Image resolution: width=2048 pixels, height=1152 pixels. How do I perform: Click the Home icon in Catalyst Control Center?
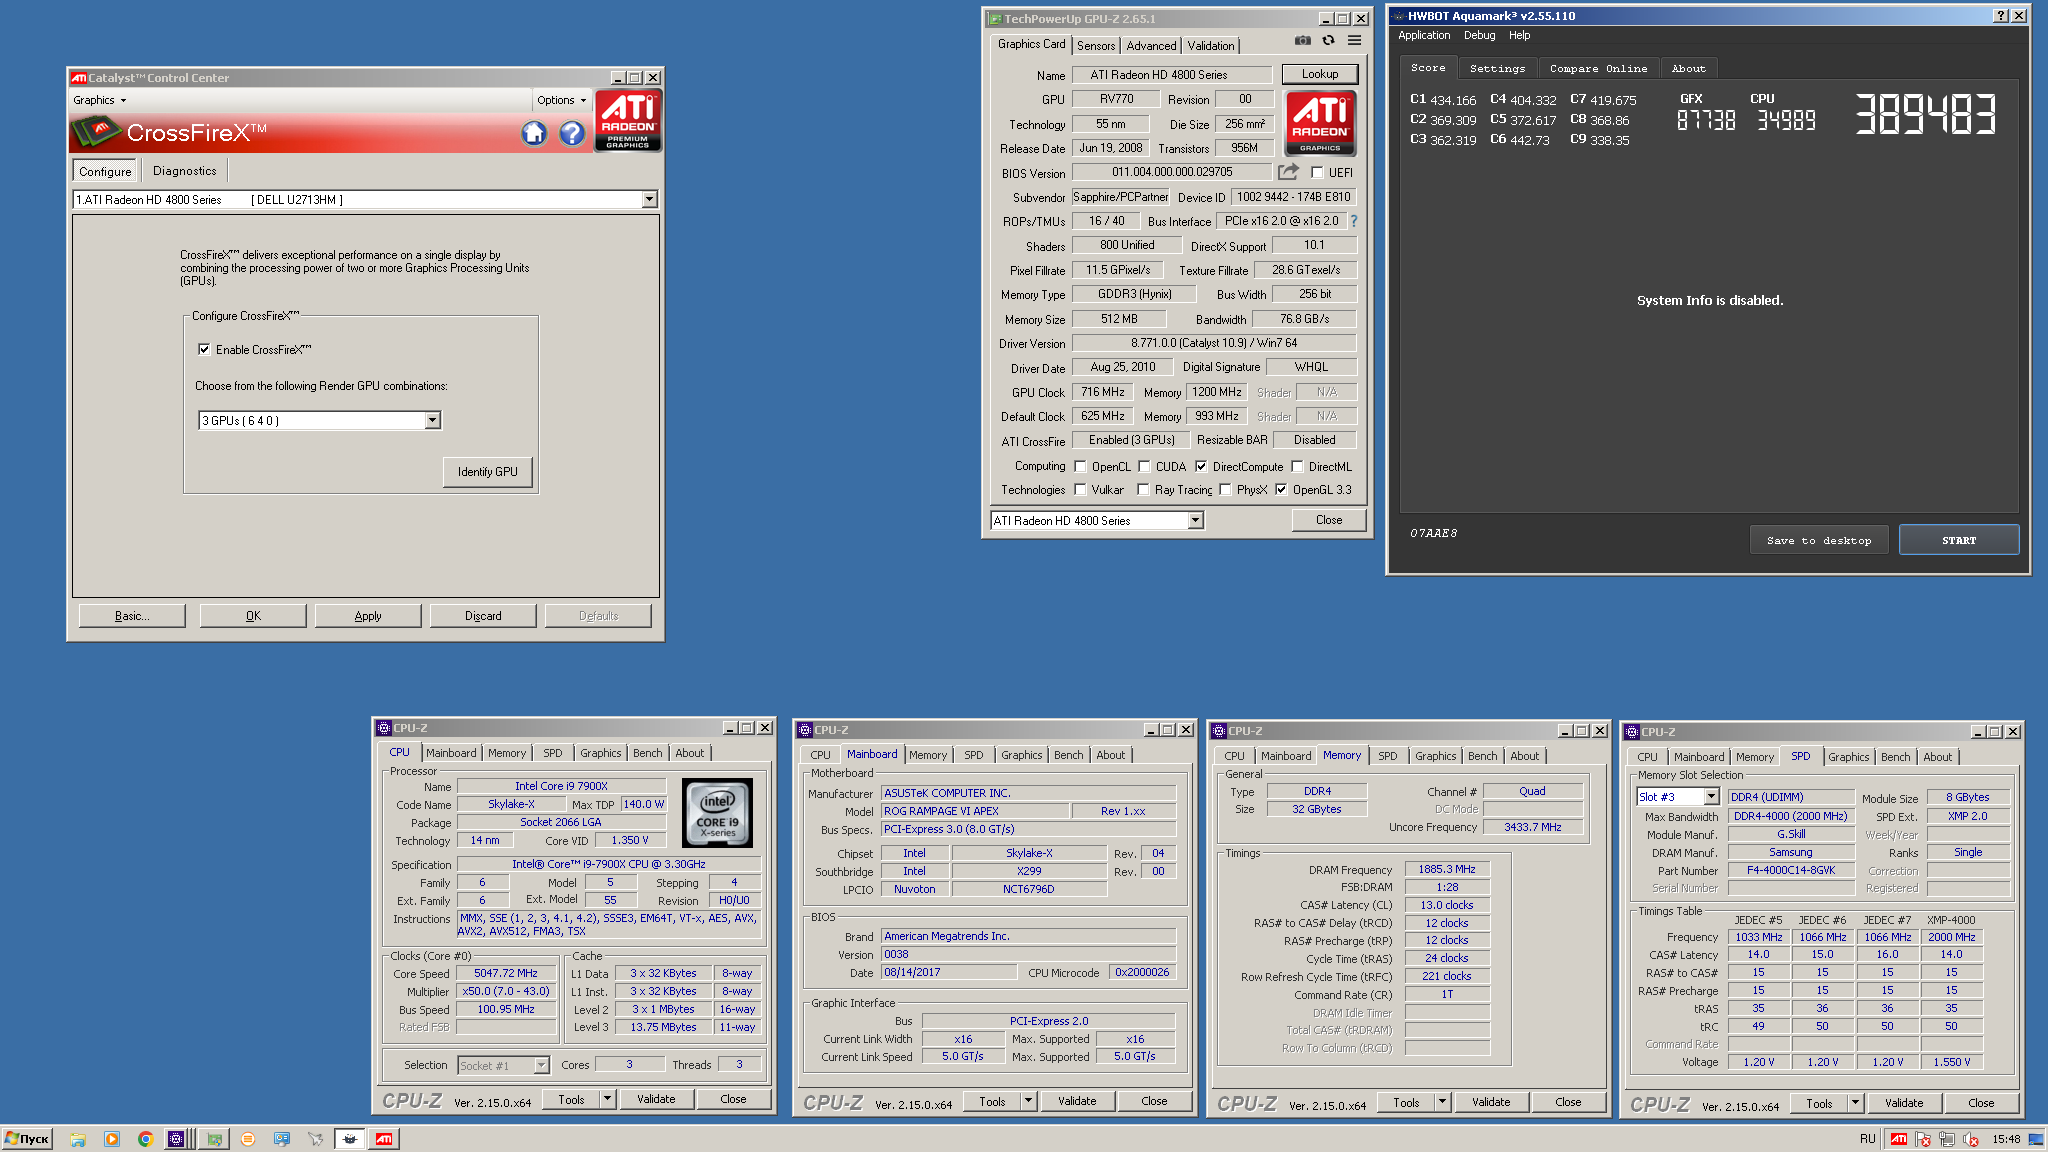tap(534, 133)
